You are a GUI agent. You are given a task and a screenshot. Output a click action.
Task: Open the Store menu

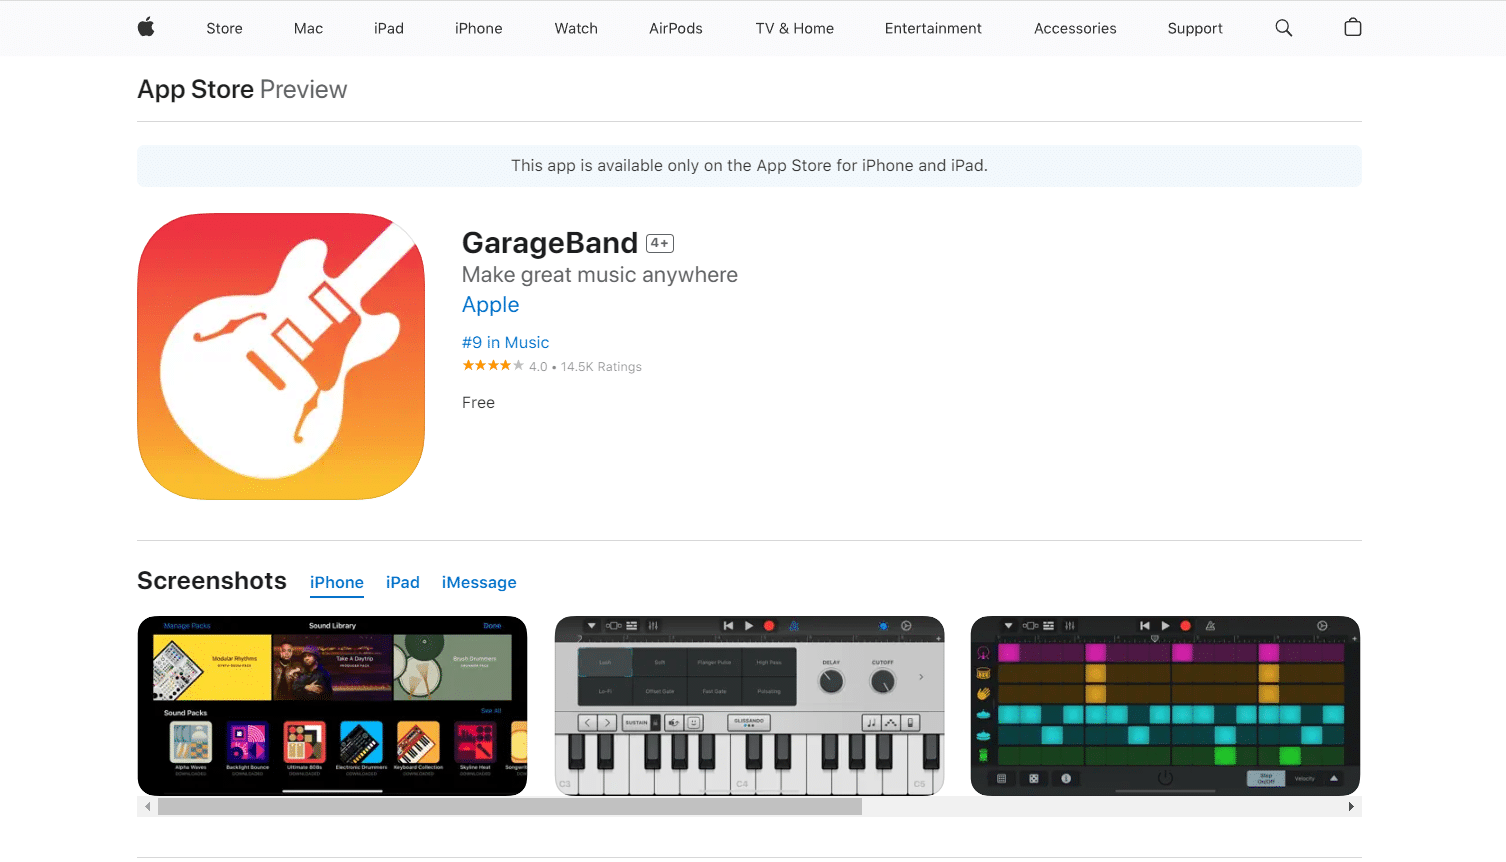225,28
